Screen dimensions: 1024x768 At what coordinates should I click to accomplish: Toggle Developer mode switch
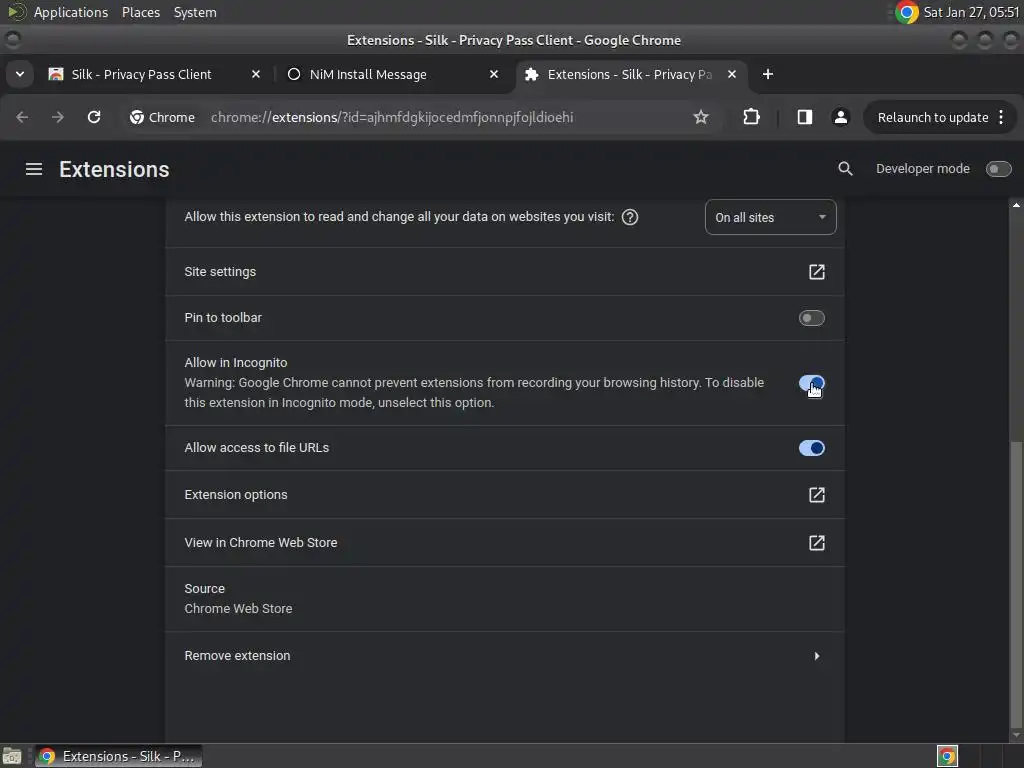[x=998, y=169]
